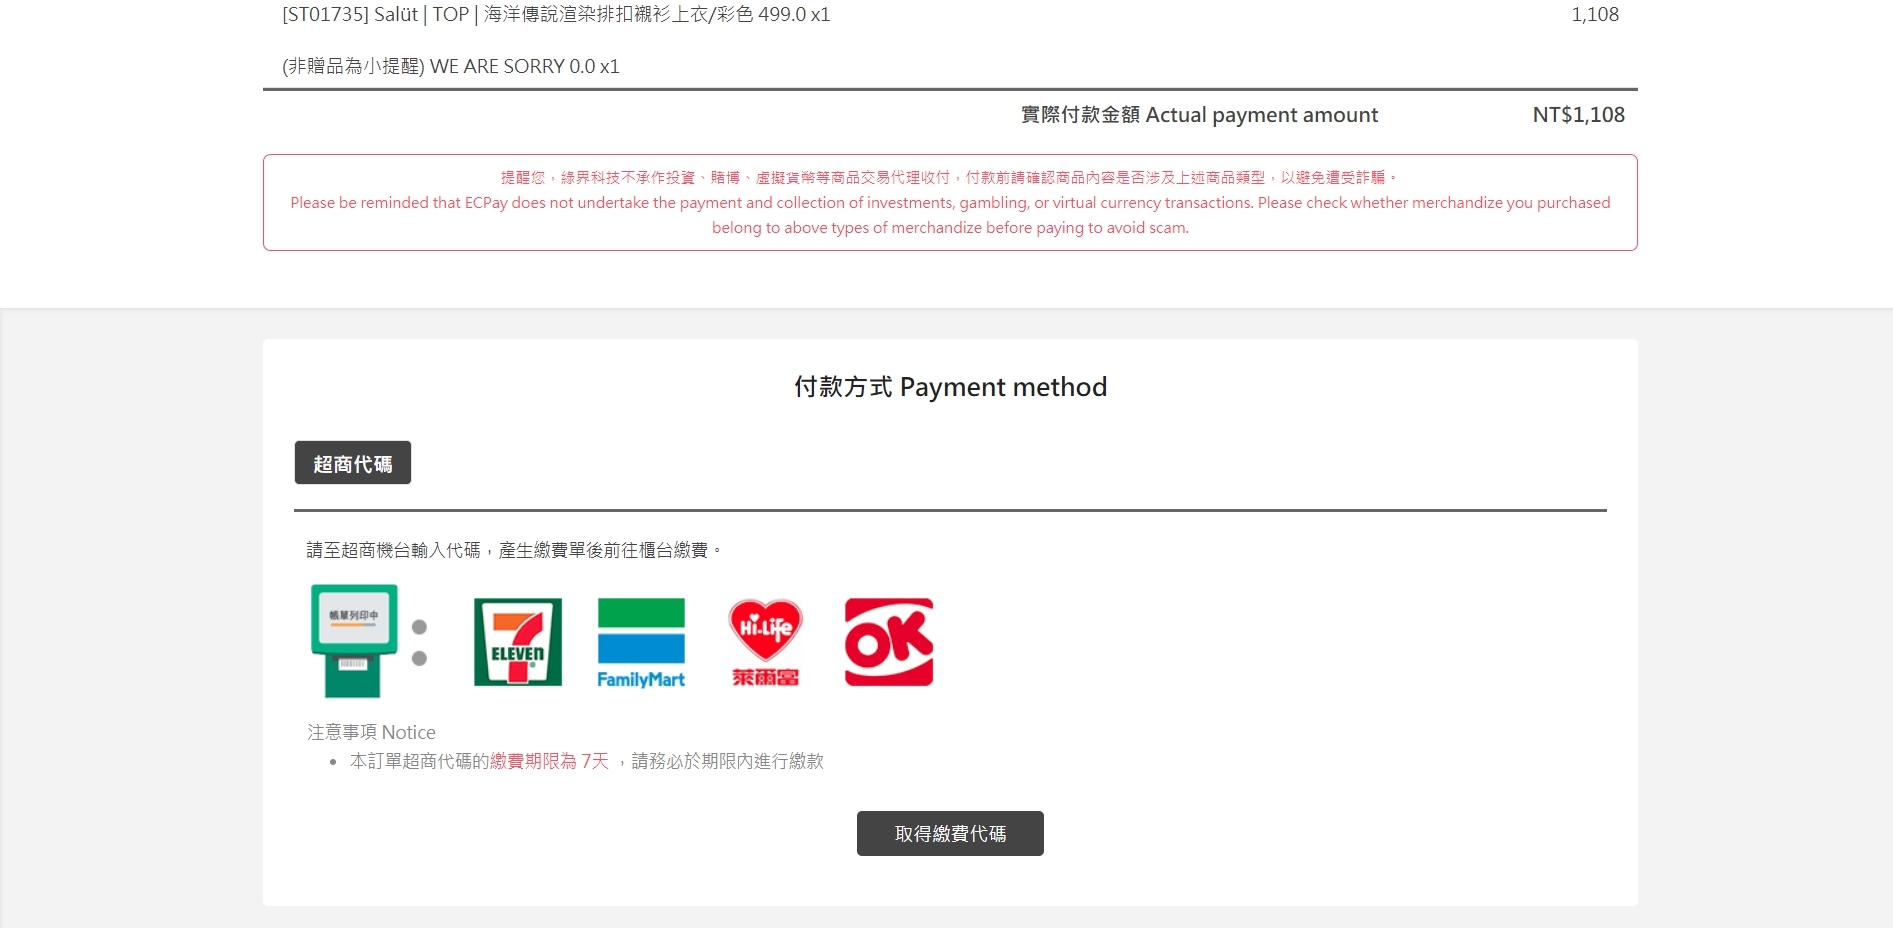Click the ST01735 Salüt TOP item line
The height and width of the screenshot is (928, 1893).
[556, 15]
